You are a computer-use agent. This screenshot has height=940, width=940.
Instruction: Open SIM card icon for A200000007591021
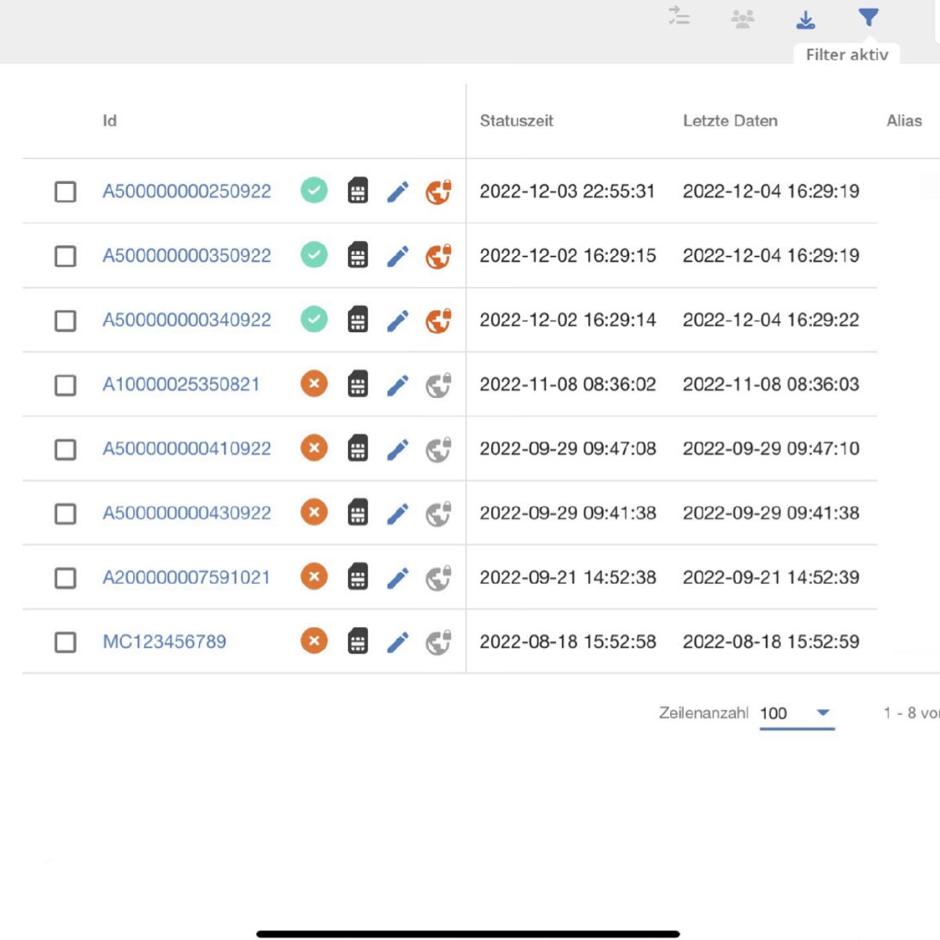pos(358,577)
